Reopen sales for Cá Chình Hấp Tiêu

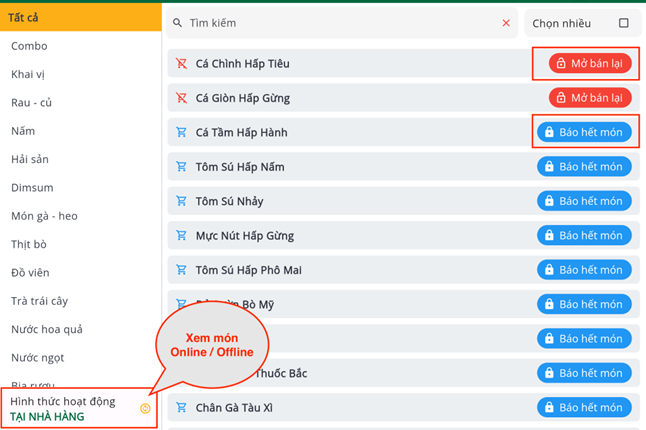click(590, 63)
